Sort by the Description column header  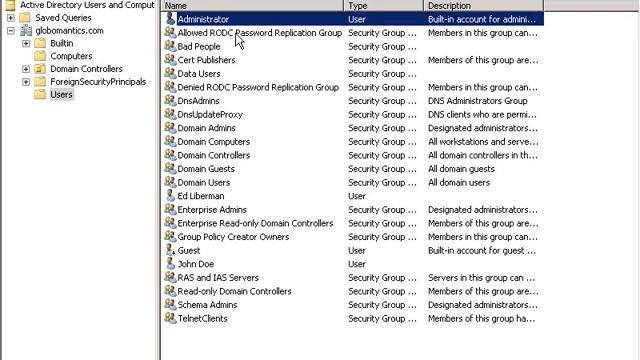click(x=484, y=5)
